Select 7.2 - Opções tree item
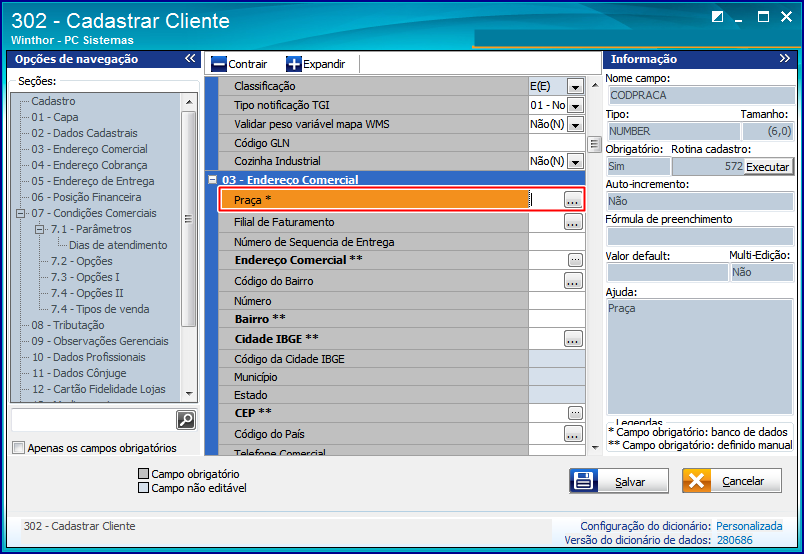Screen dimensions: 804x554 pyautogui.click(x=82, y=261)
